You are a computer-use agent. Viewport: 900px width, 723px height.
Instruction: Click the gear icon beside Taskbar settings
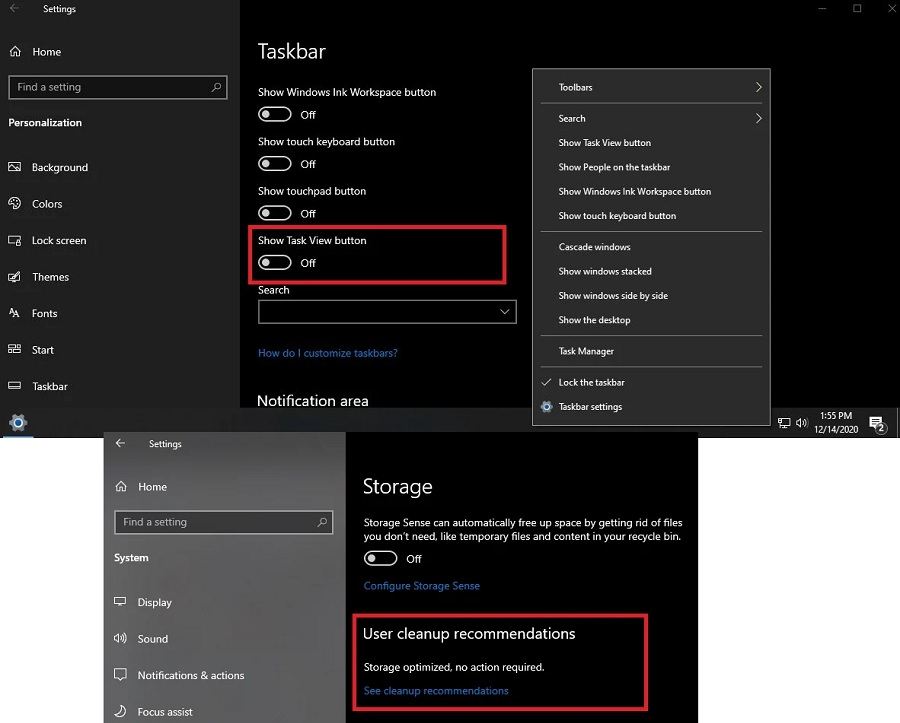546,407
